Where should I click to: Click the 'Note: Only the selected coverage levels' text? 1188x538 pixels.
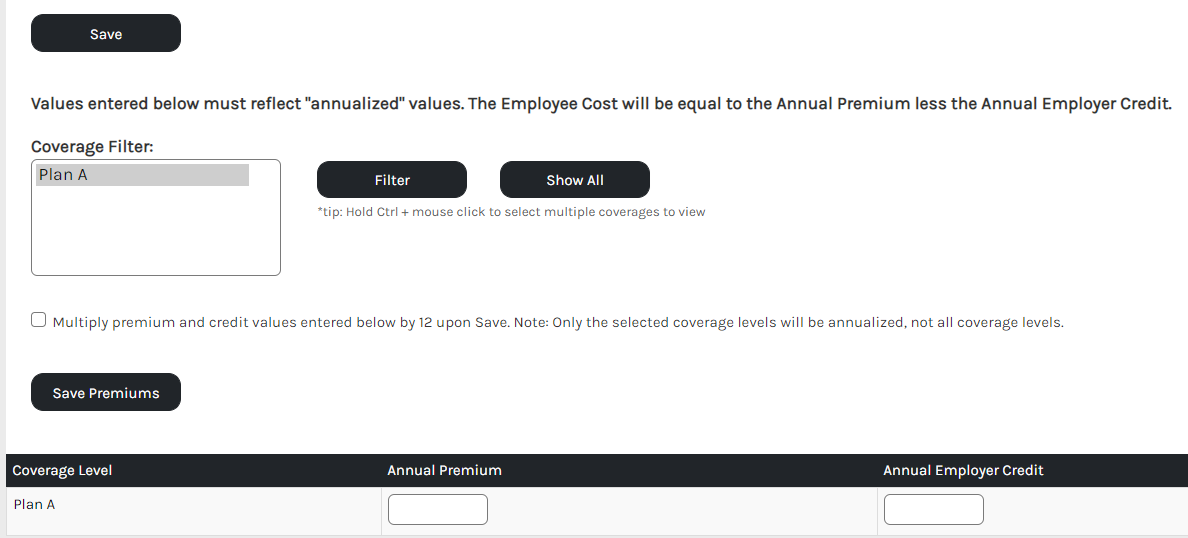point(790,323)
